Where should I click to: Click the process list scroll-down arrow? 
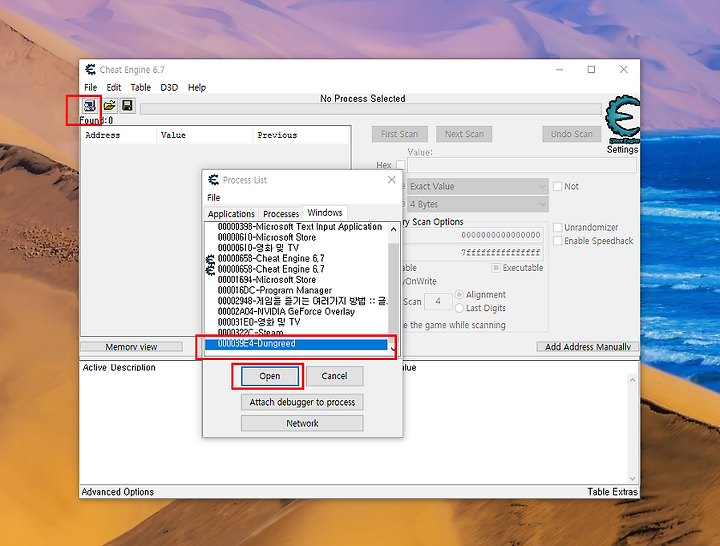[x=393, y=349]
